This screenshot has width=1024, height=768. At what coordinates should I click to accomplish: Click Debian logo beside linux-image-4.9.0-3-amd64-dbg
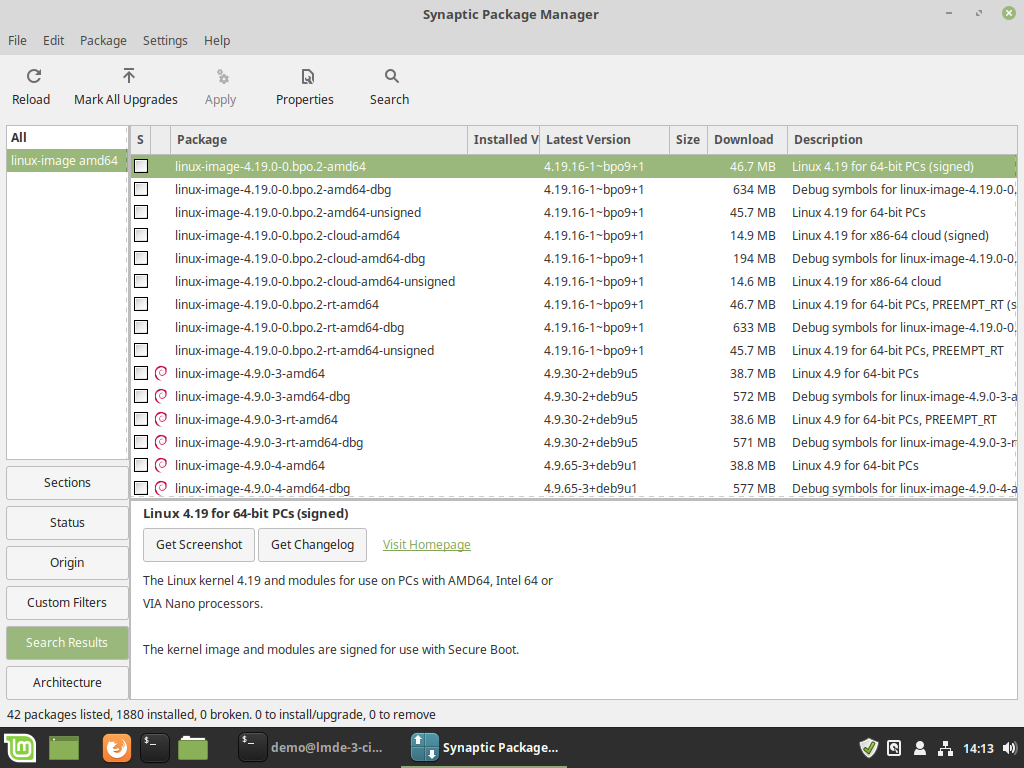point(161,396)
